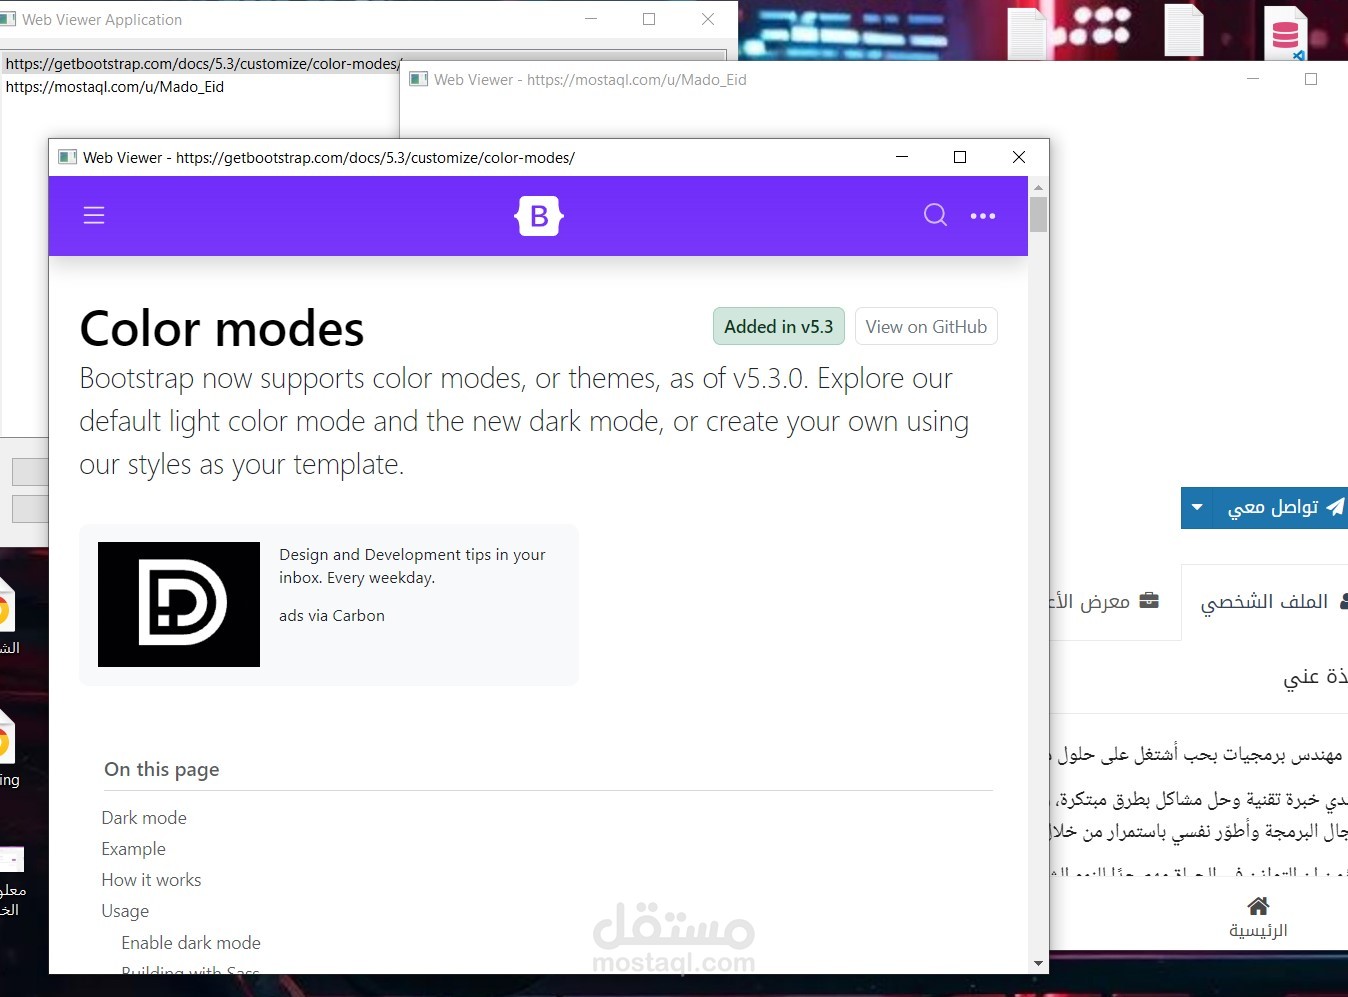Screen dimensions: 1348x997
Task: Minimize the Mostaql Web Viewer window
Action: (x=1253, y=79)
